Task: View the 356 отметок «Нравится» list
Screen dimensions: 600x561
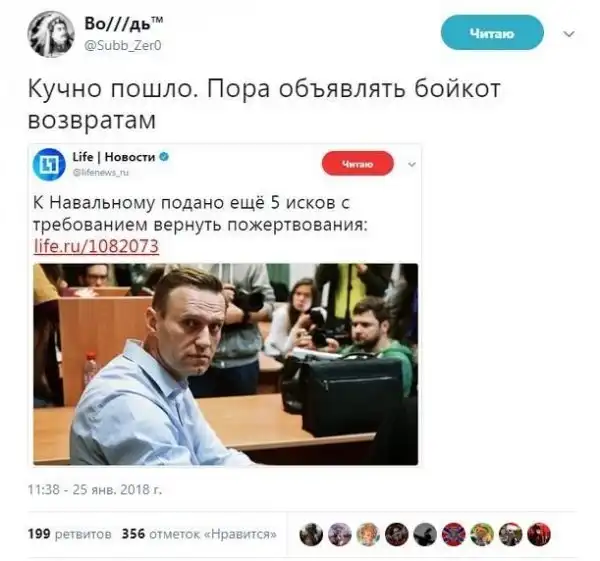Action: [199, 533]
